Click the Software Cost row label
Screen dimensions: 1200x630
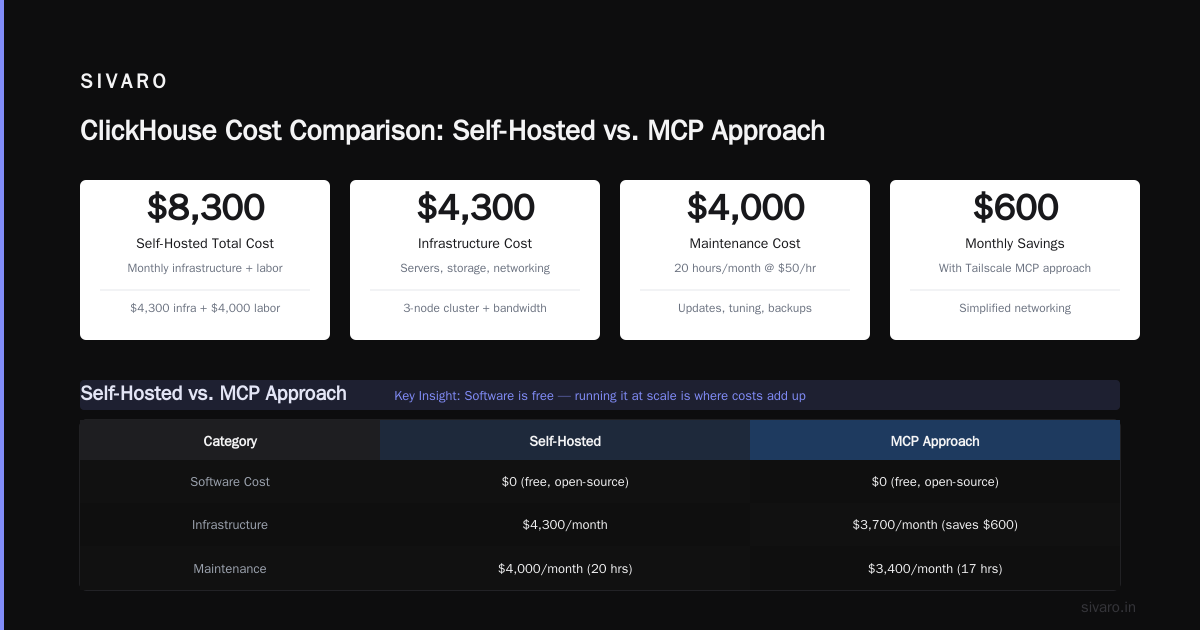pos(230,482)
